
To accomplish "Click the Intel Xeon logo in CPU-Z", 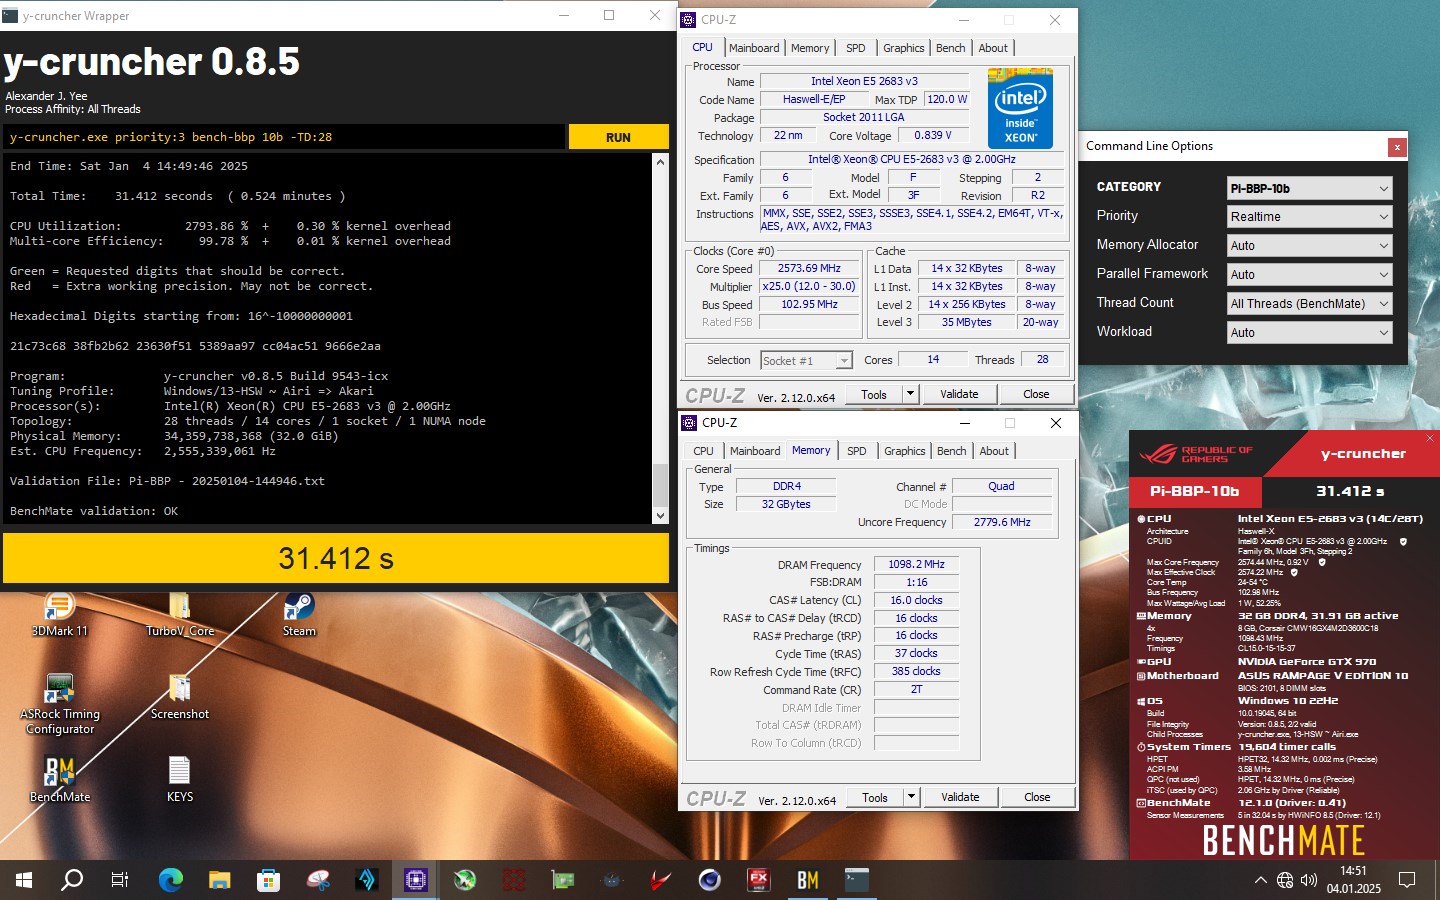I will click(1020, 108).
